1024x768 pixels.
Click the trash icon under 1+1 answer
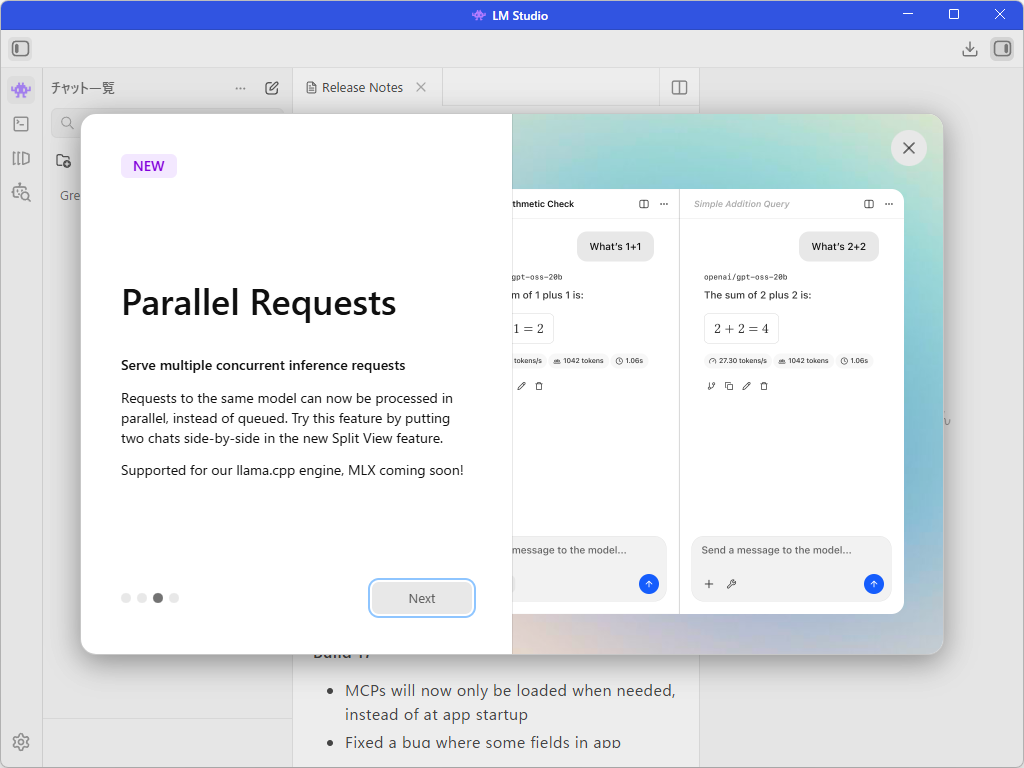(539, 386)
